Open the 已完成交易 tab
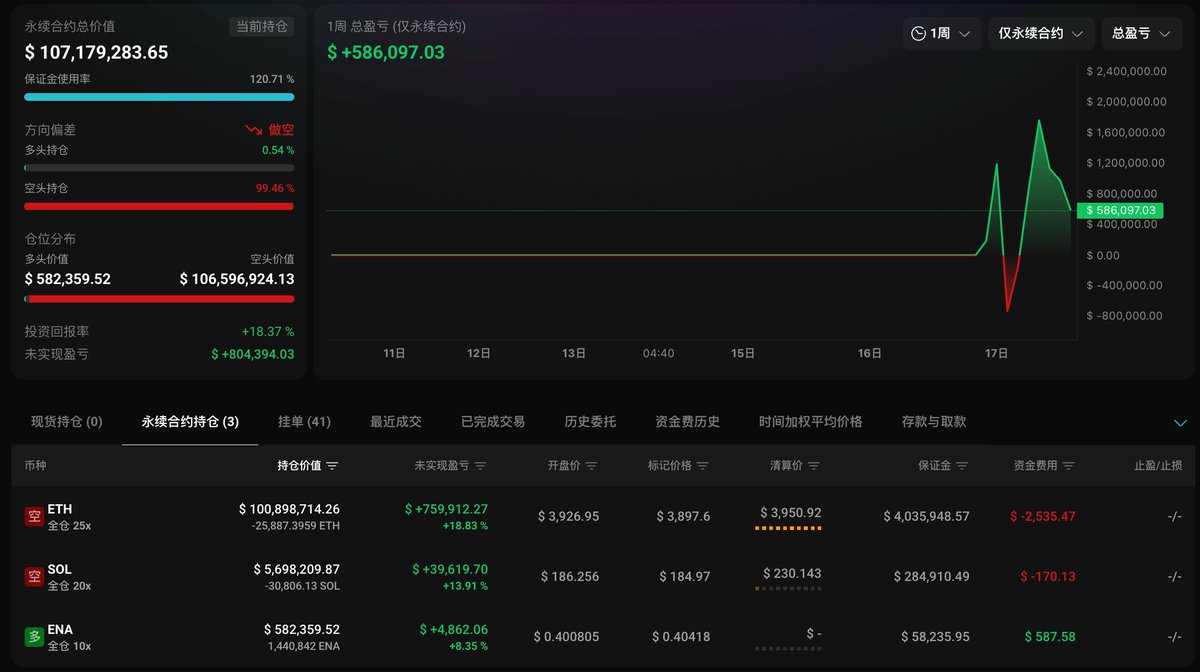1200x672 pixels. coord(493,422)
